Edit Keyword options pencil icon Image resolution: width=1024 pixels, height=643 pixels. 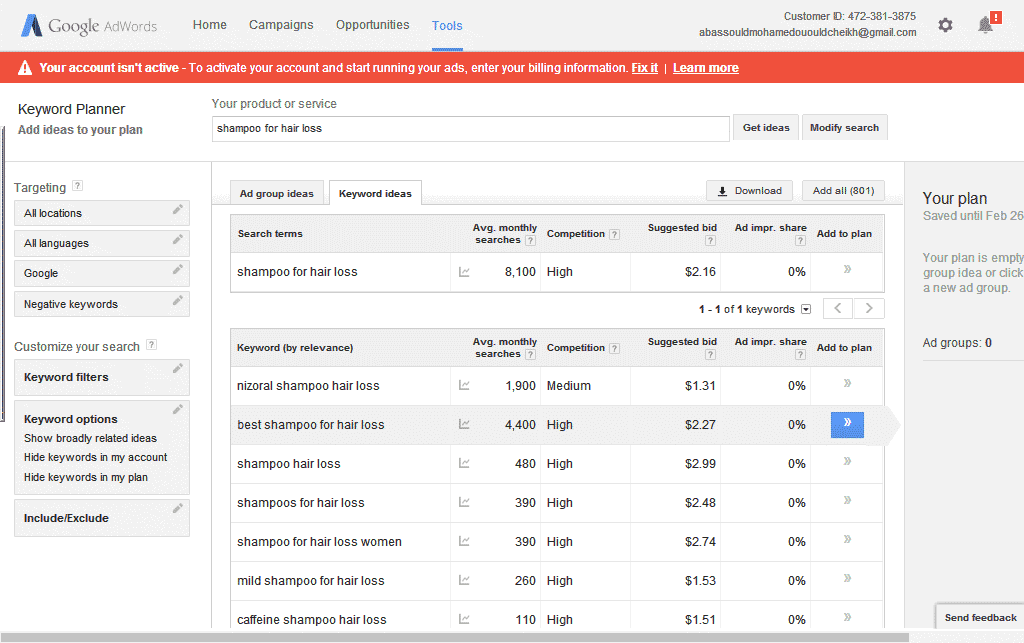177,409
